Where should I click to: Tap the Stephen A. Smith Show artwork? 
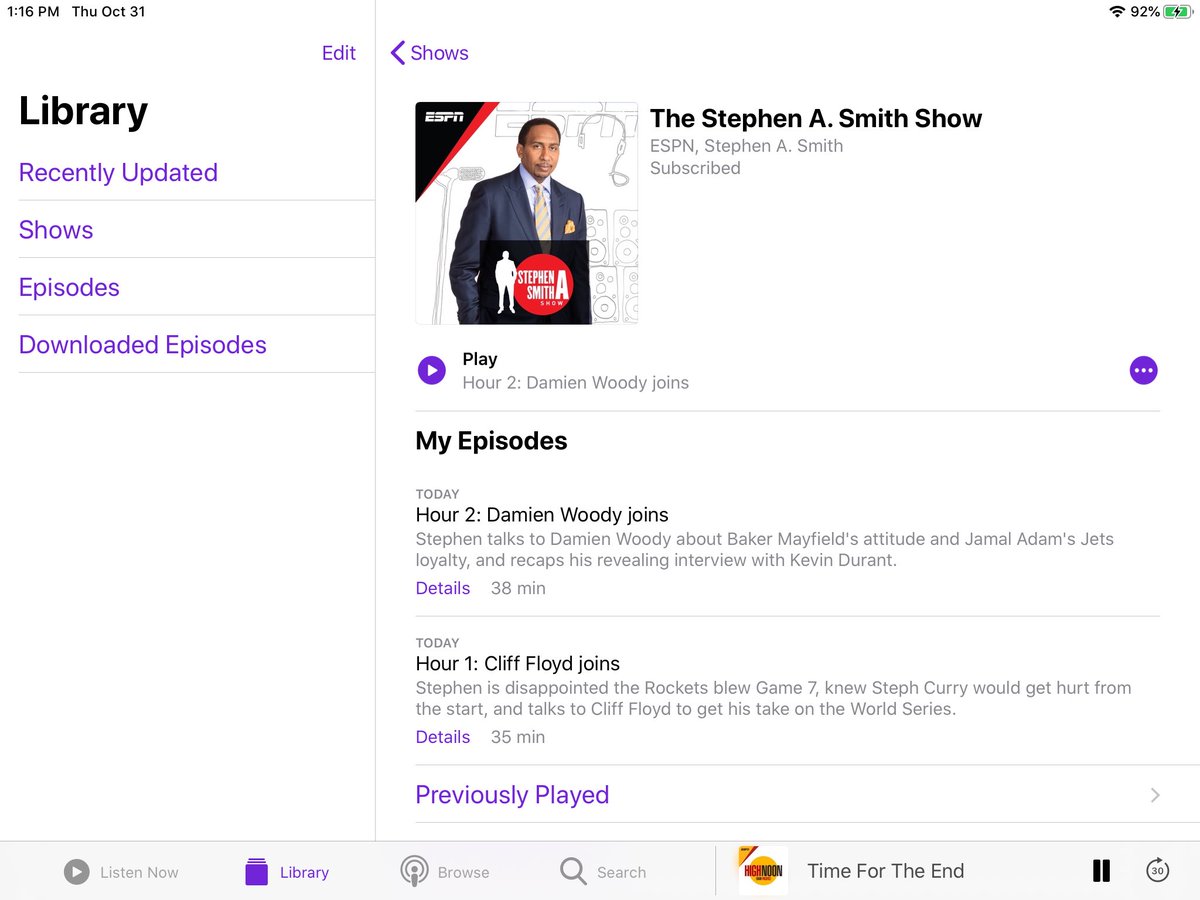[527, 213]
